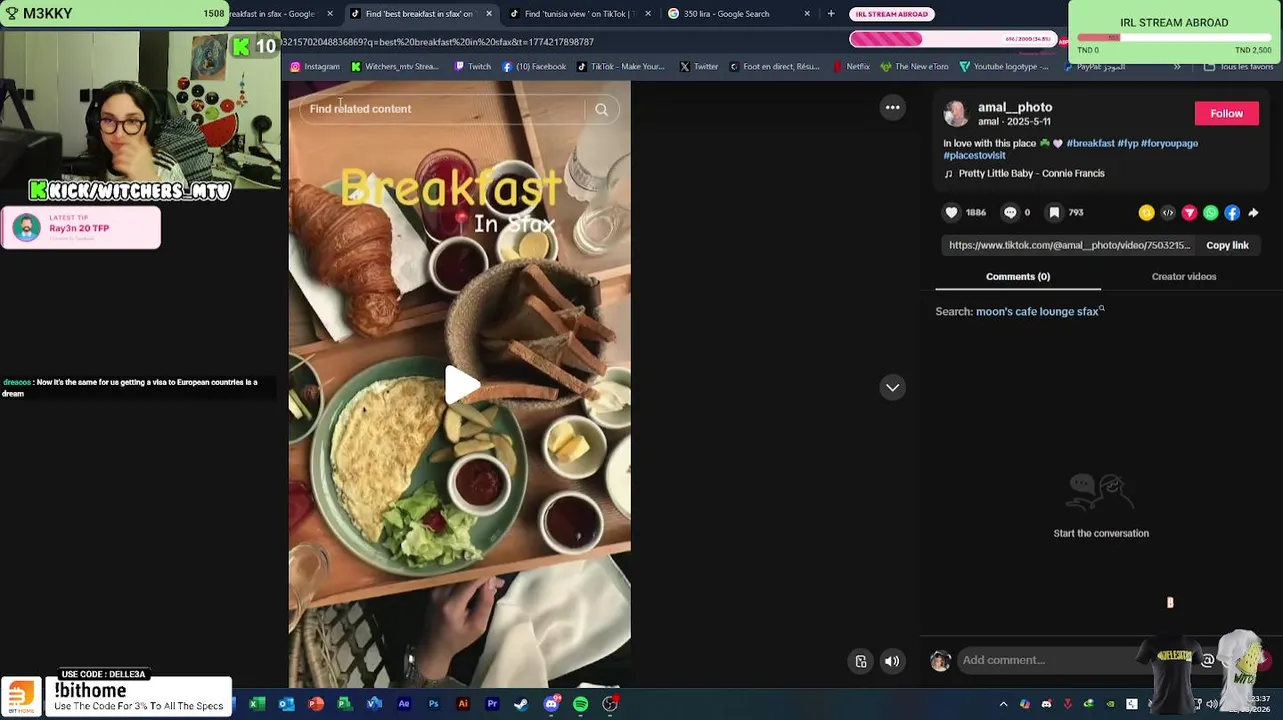The width and height of the screenshot is (1283, 720).
Task: Open TikTok - Make Your... bookmark
Action: point(621,67)
